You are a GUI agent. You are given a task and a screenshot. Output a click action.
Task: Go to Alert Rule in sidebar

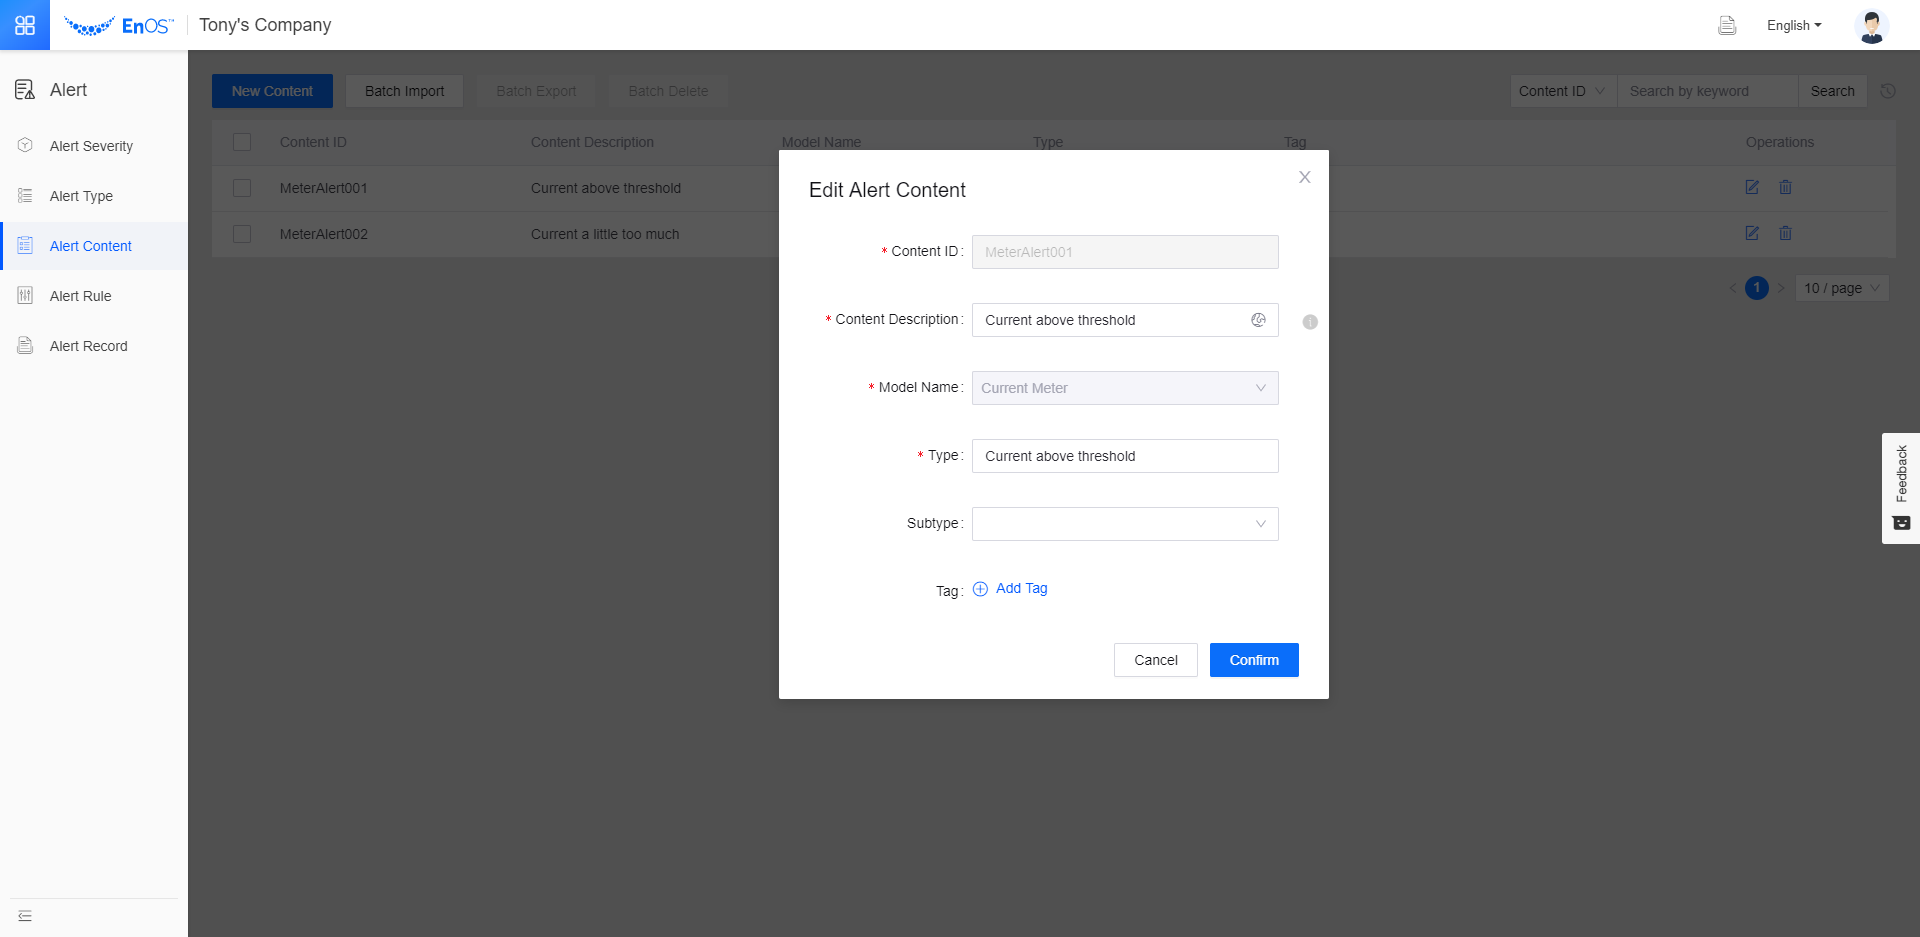click(81, 296)
